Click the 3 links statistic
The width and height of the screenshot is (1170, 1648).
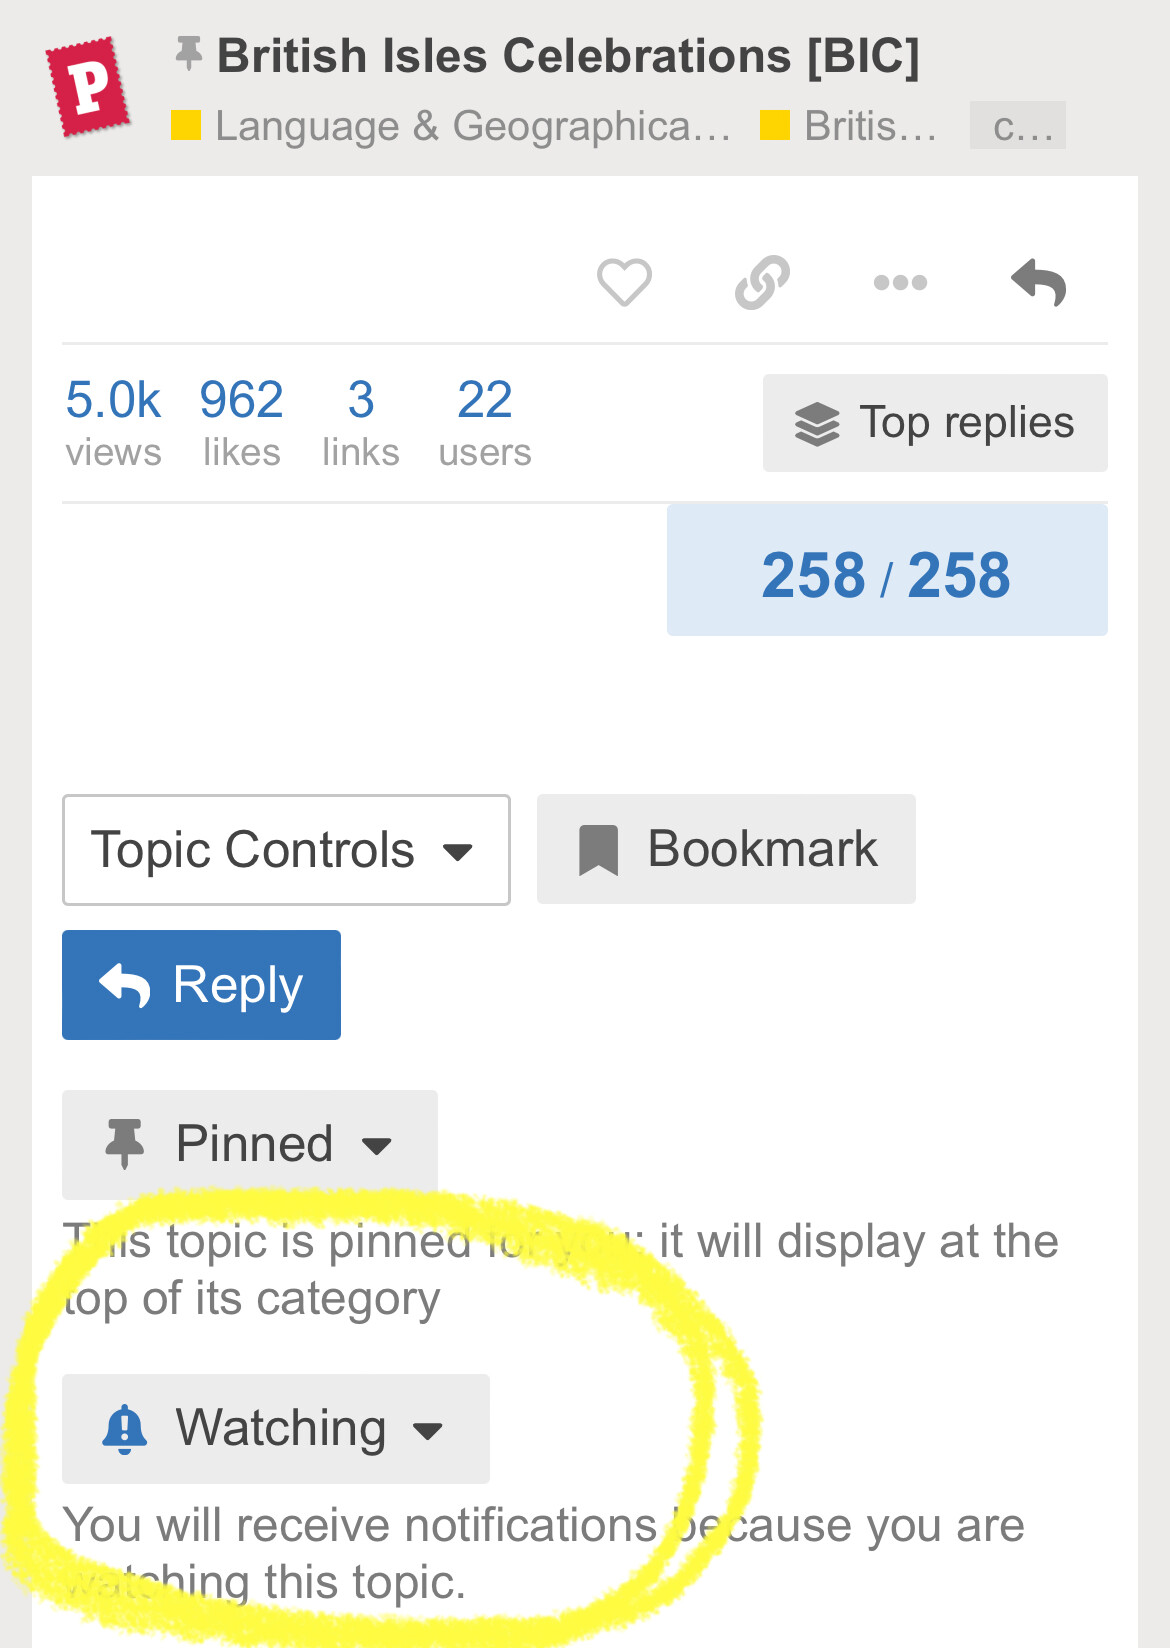[360, 422]
